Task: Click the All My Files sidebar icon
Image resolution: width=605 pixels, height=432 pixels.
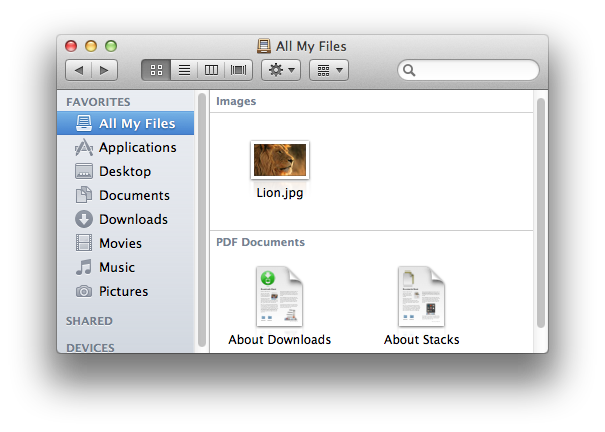Action: (84, 123)
